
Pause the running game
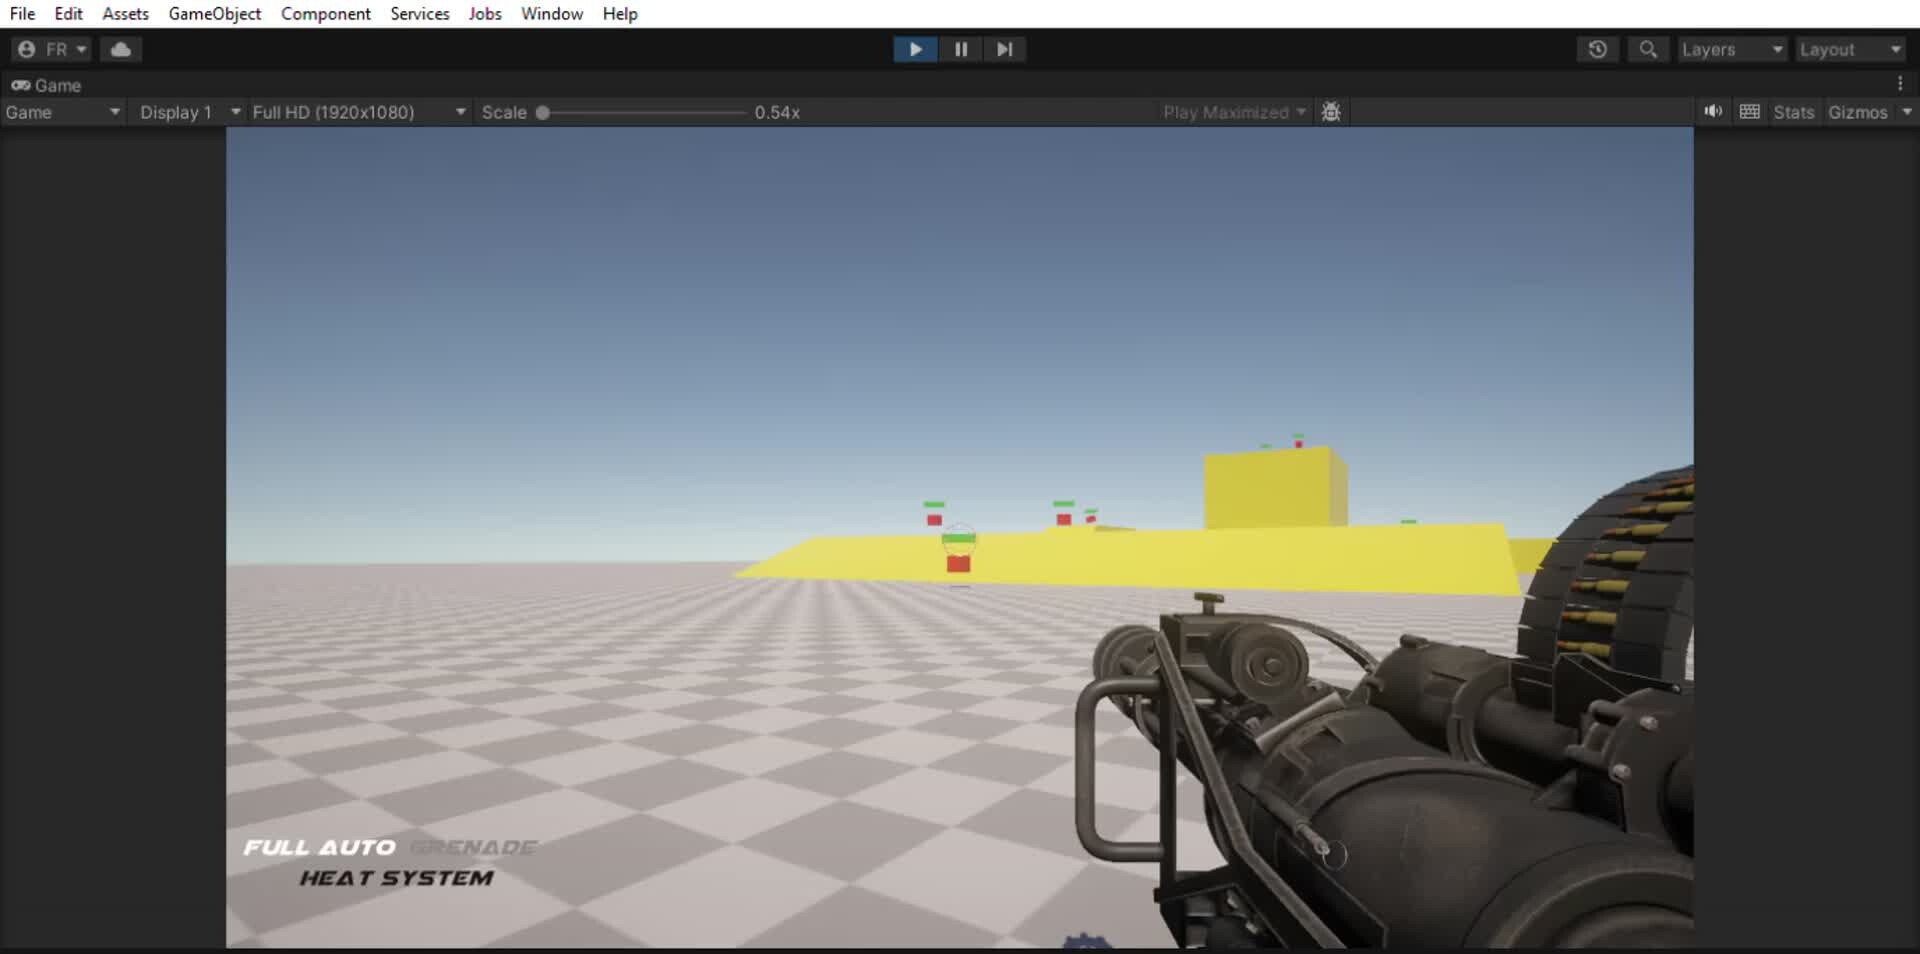(x=960, y=49)
